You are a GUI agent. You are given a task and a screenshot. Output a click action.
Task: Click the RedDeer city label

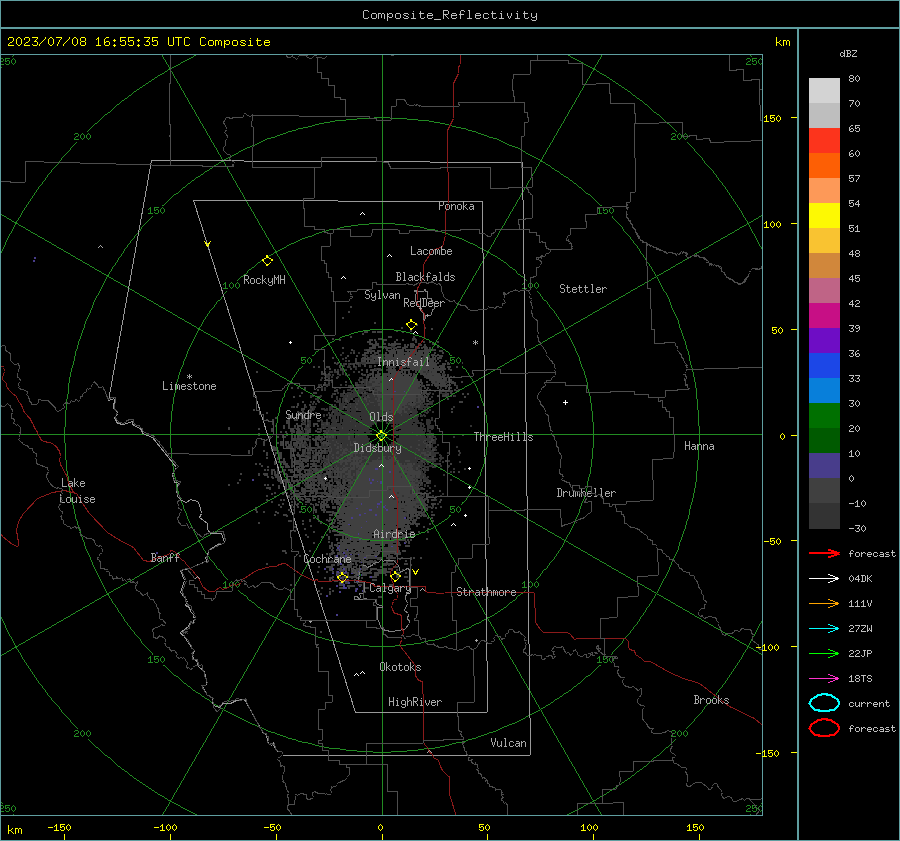pos(424,303)
